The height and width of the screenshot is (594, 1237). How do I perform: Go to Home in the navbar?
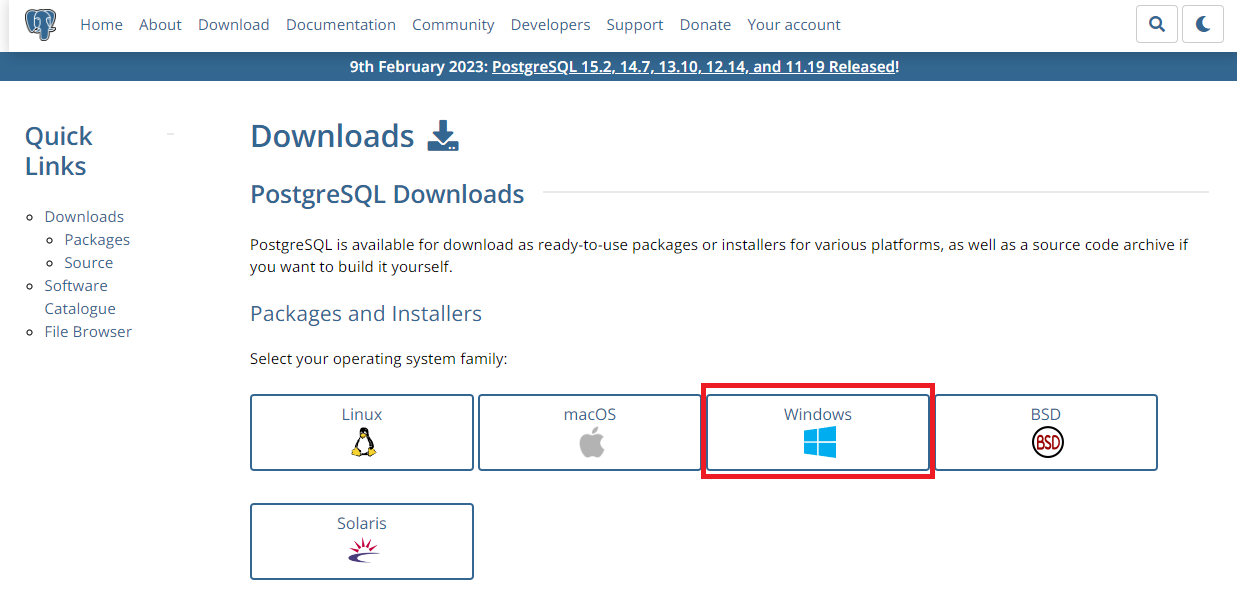(101, 24)
